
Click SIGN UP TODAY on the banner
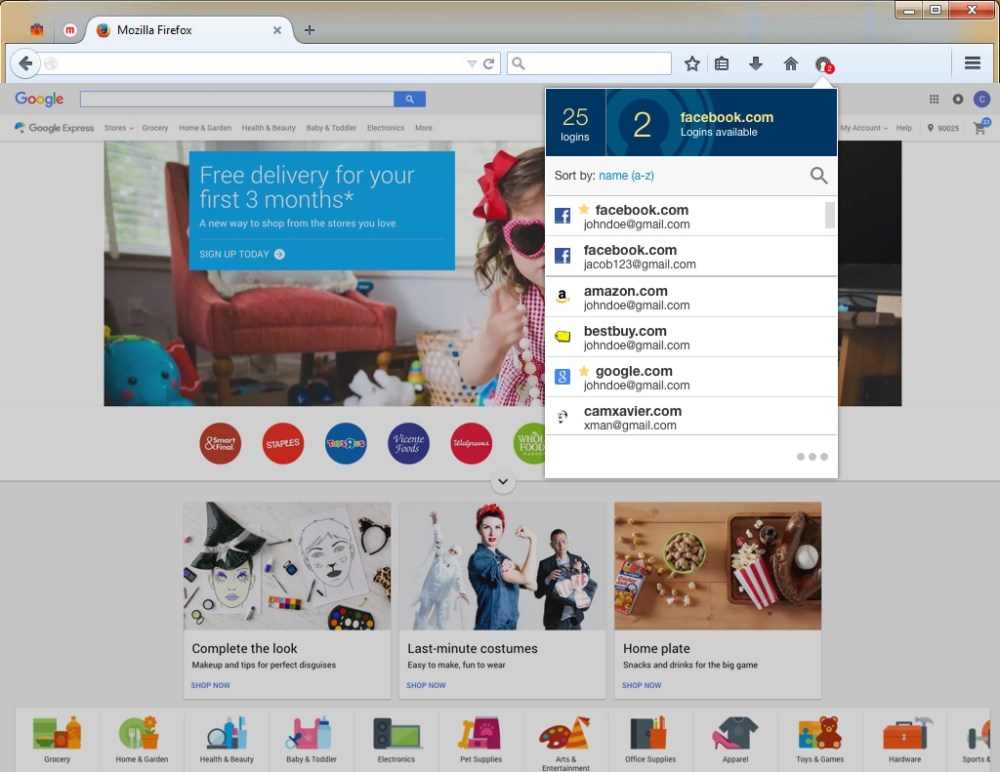[x=242, y=254]
